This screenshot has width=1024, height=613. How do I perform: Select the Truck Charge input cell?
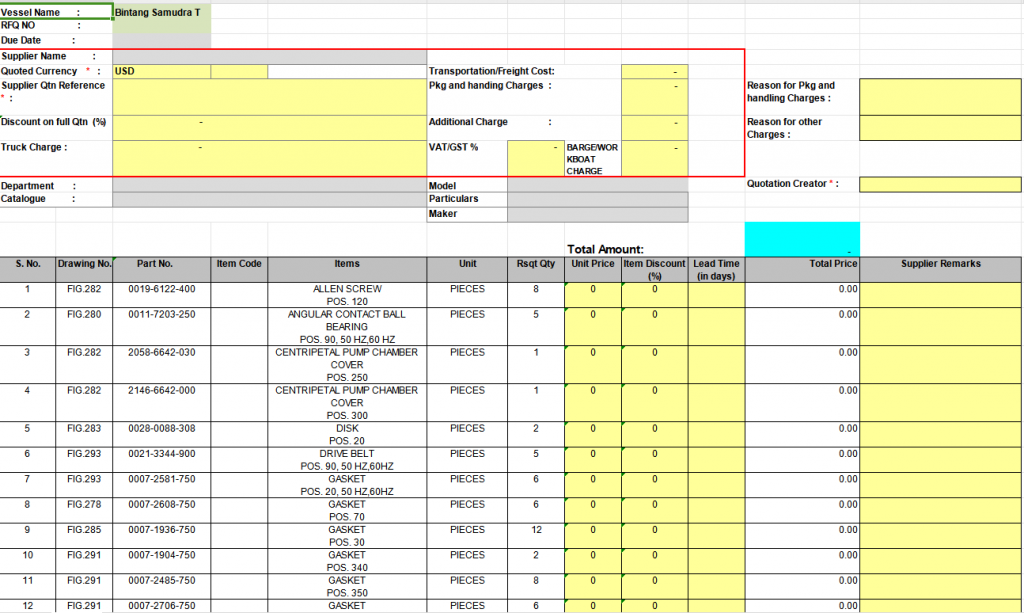pyautogui.click(x=269, y=157)
